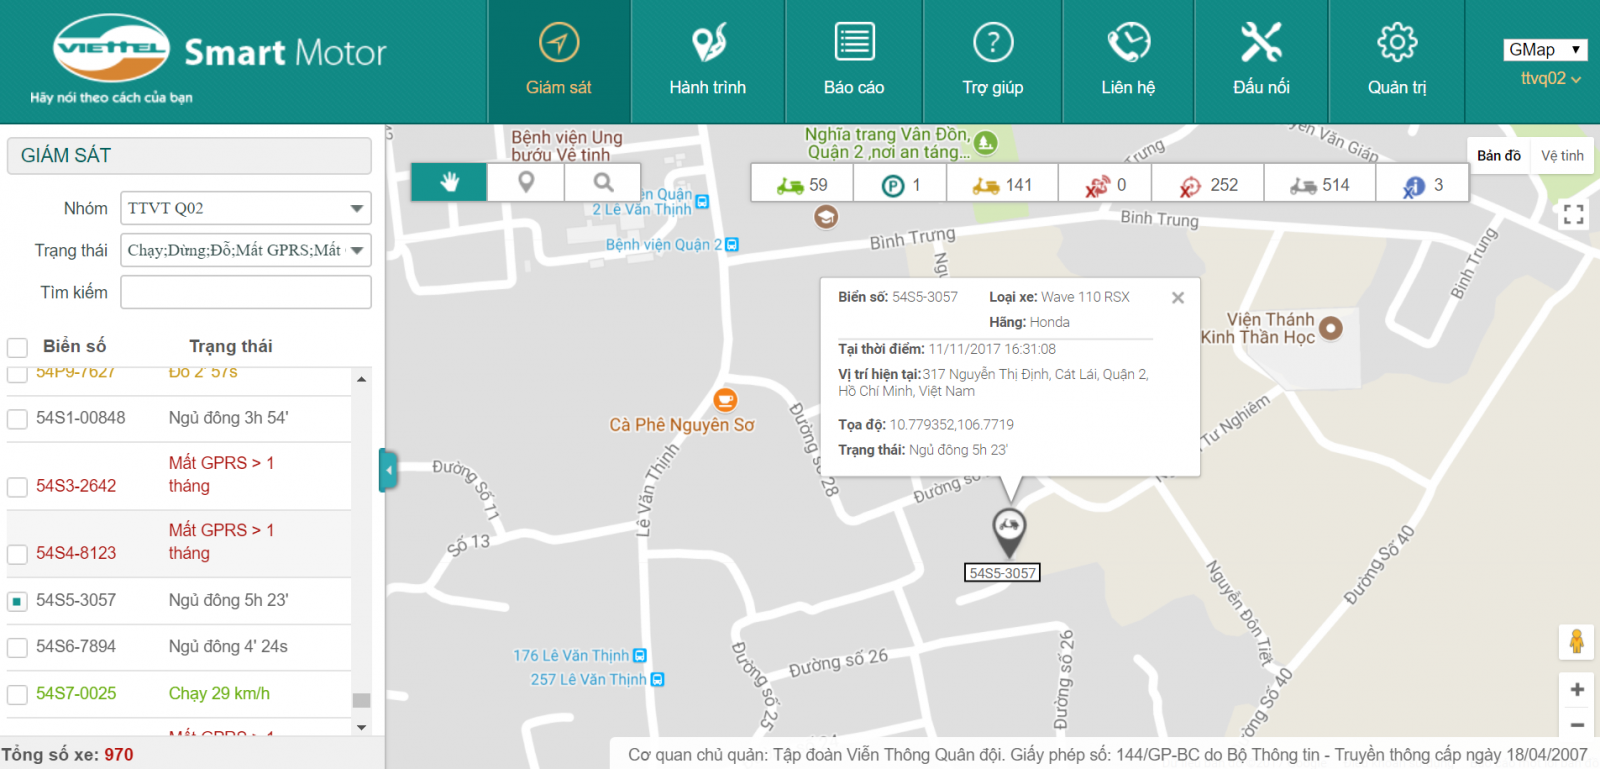The width and height of the screenshot is (1600, 769).
Task: Switch map to Vệ tinh view
Action: point(1562,156)
